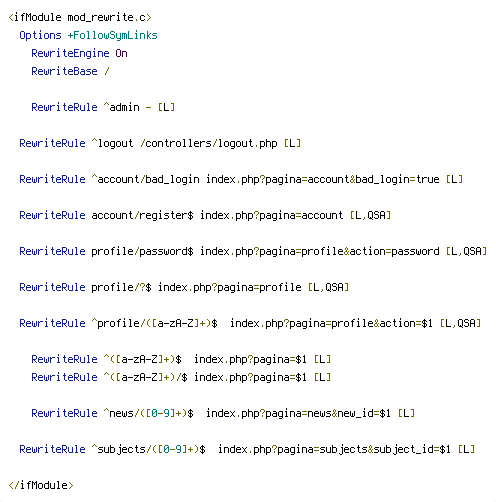Click the opening ifModule mod_rewrite.c tag
Screen dimensions: 496x502
tap(80, 17)
